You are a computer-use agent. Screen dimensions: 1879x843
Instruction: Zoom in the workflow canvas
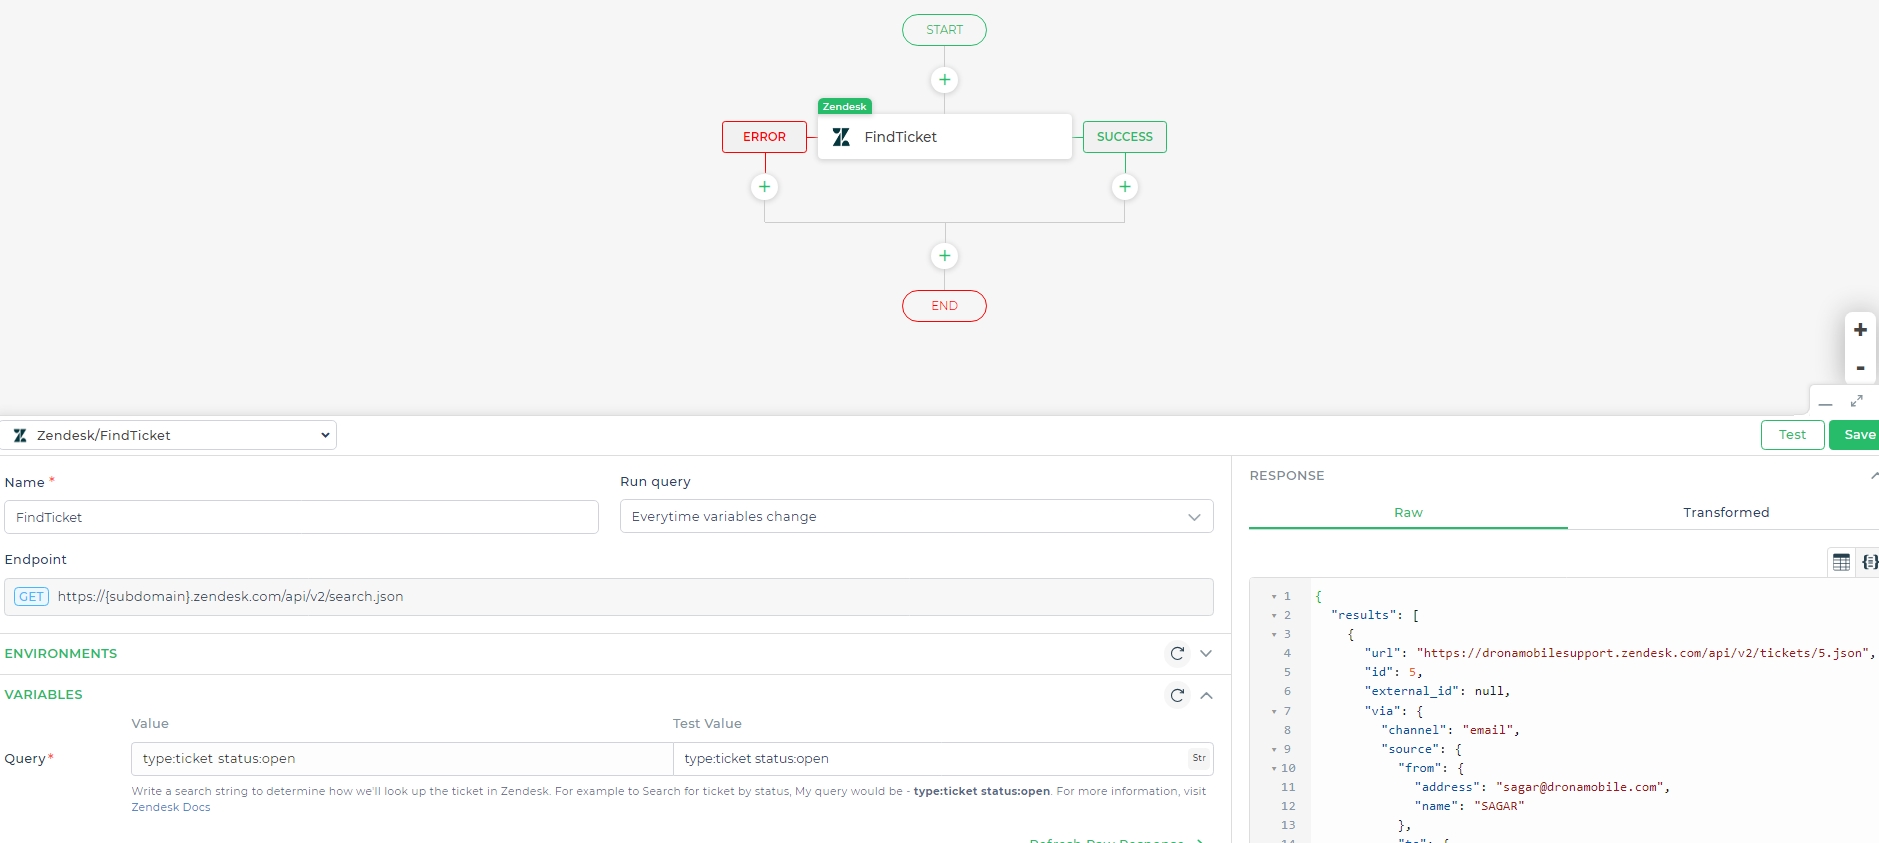tap(1860, 330)
